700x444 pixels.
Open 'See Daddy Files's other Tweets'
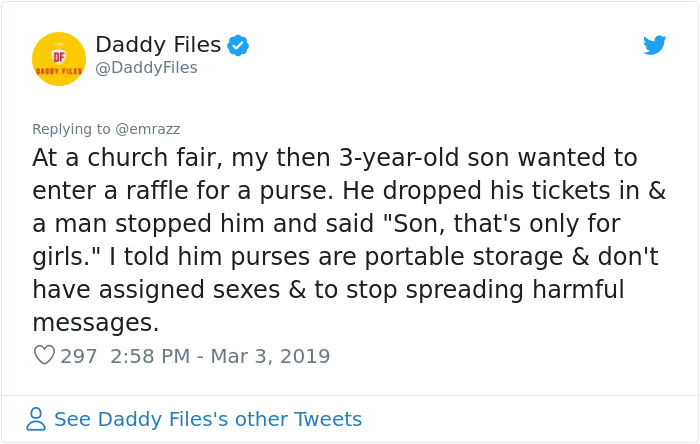[208, 419]
